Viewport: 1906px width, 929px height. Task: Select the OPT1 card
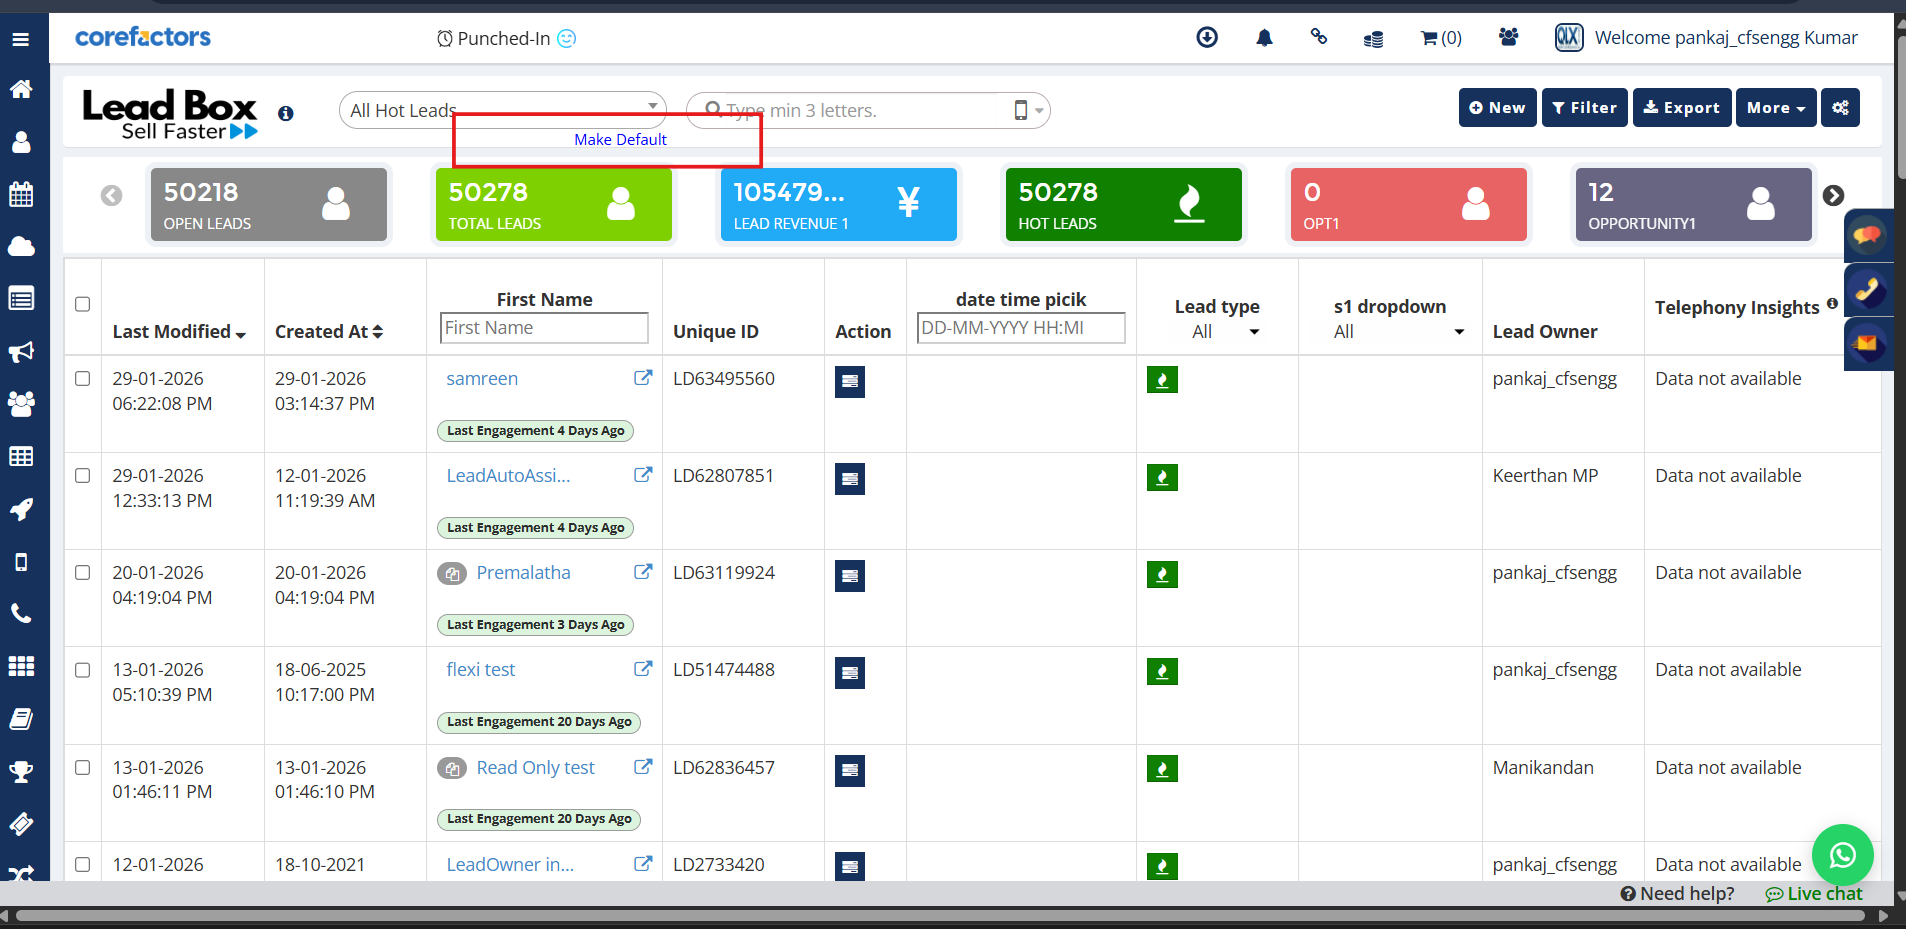pyautogui.click(x=1409, y=205)
